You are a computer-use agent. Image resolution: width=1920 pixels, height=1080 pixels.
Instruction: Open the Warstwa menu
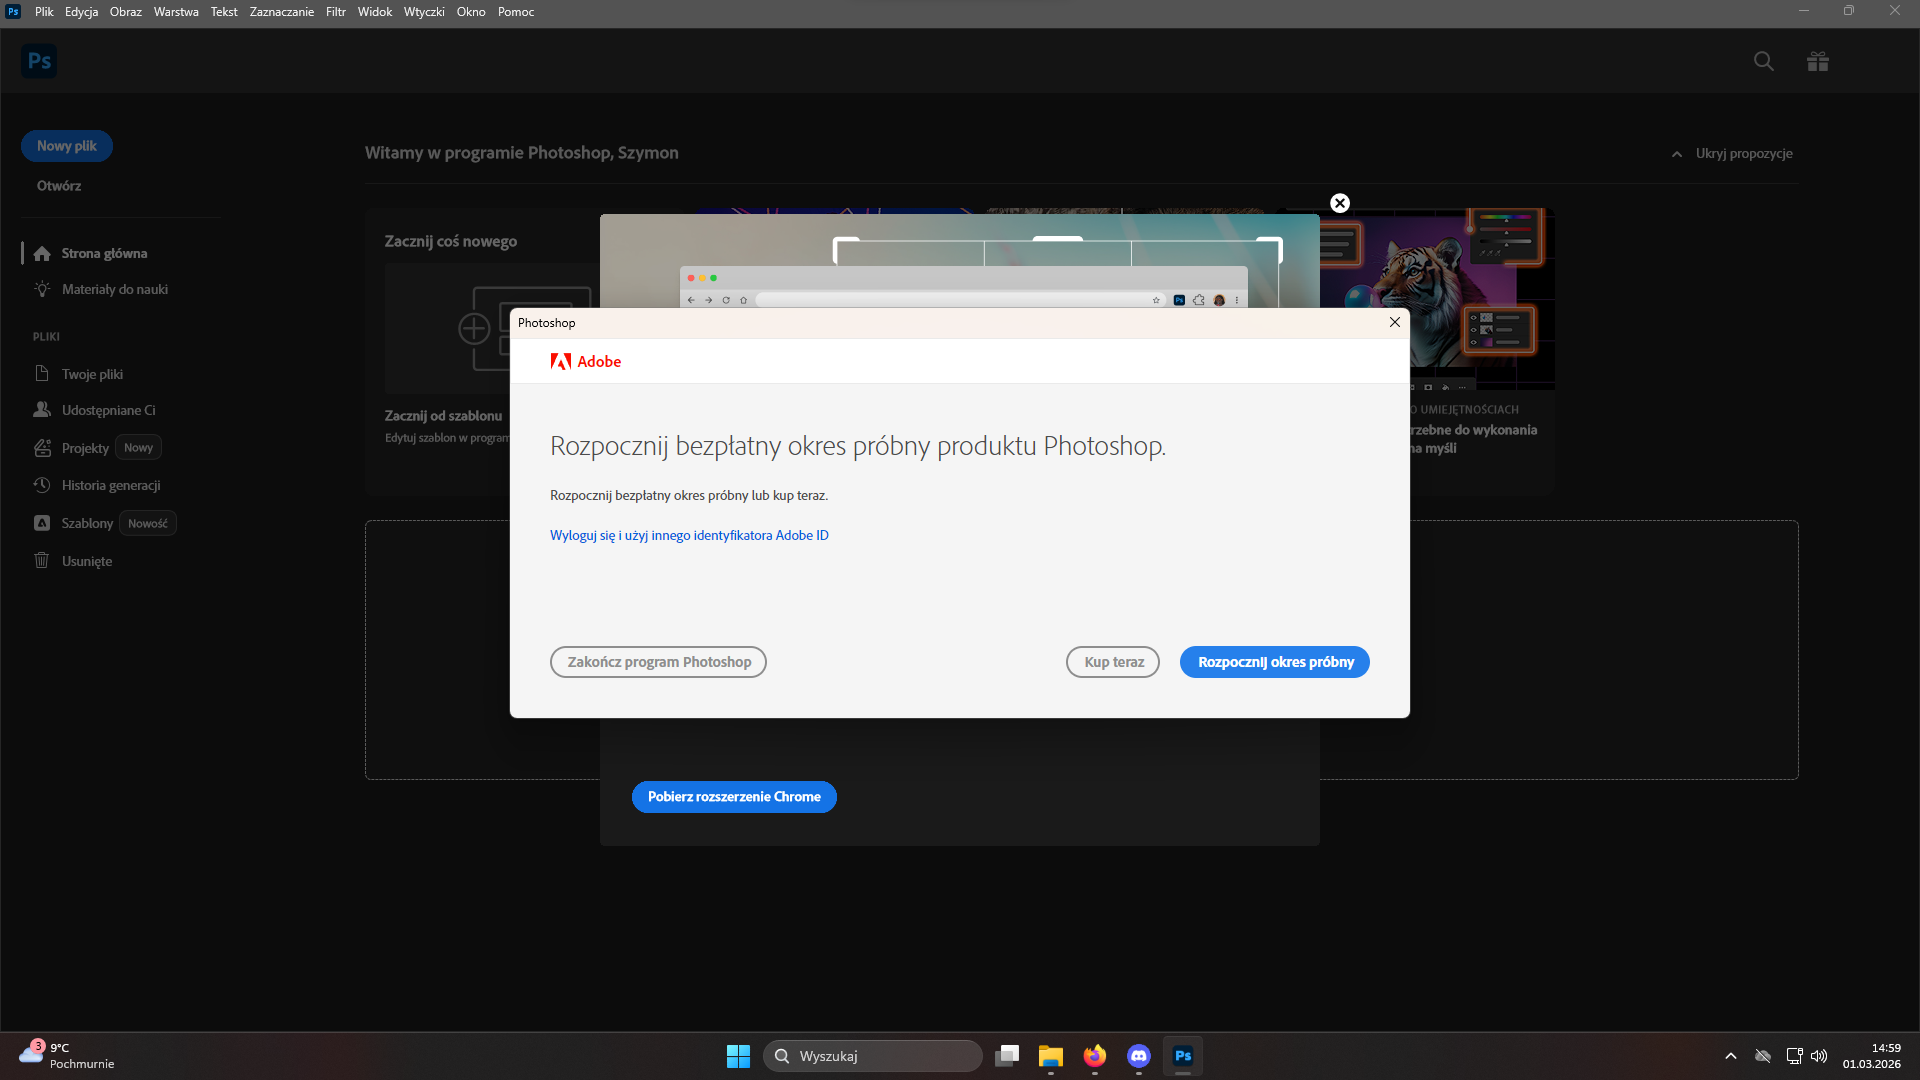[x=176, y=12]
